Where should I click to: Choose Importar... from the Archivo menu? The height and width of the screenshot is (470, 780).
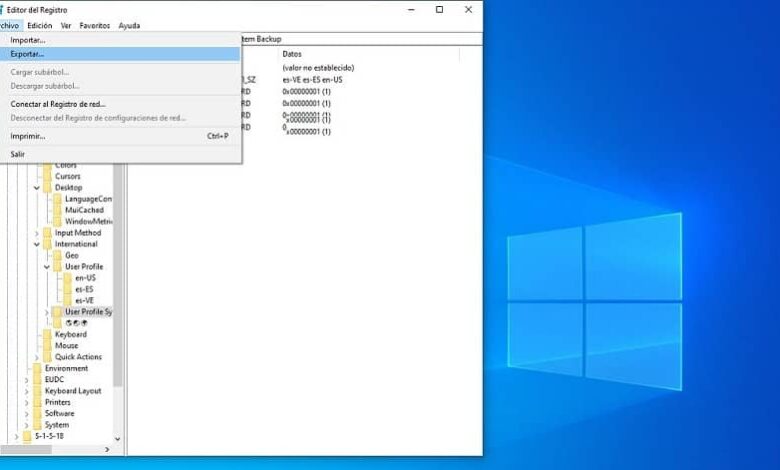[x=120, y=40]
